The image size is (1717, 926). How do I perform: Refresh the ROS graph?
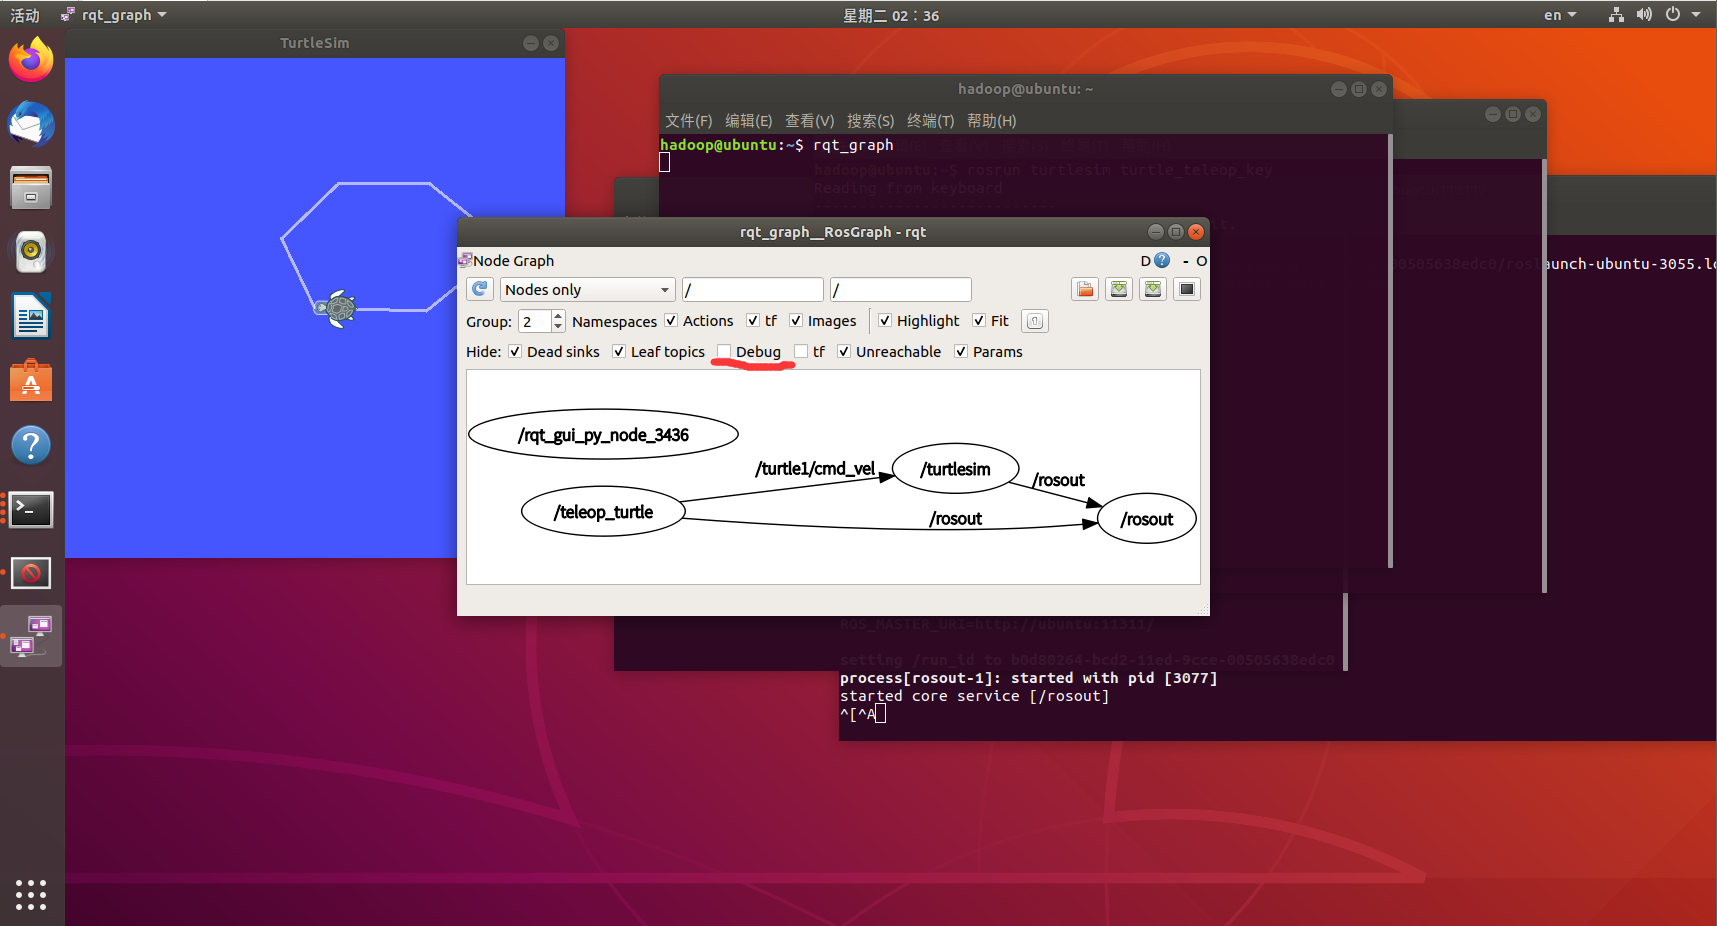click(x=480, y=289)
